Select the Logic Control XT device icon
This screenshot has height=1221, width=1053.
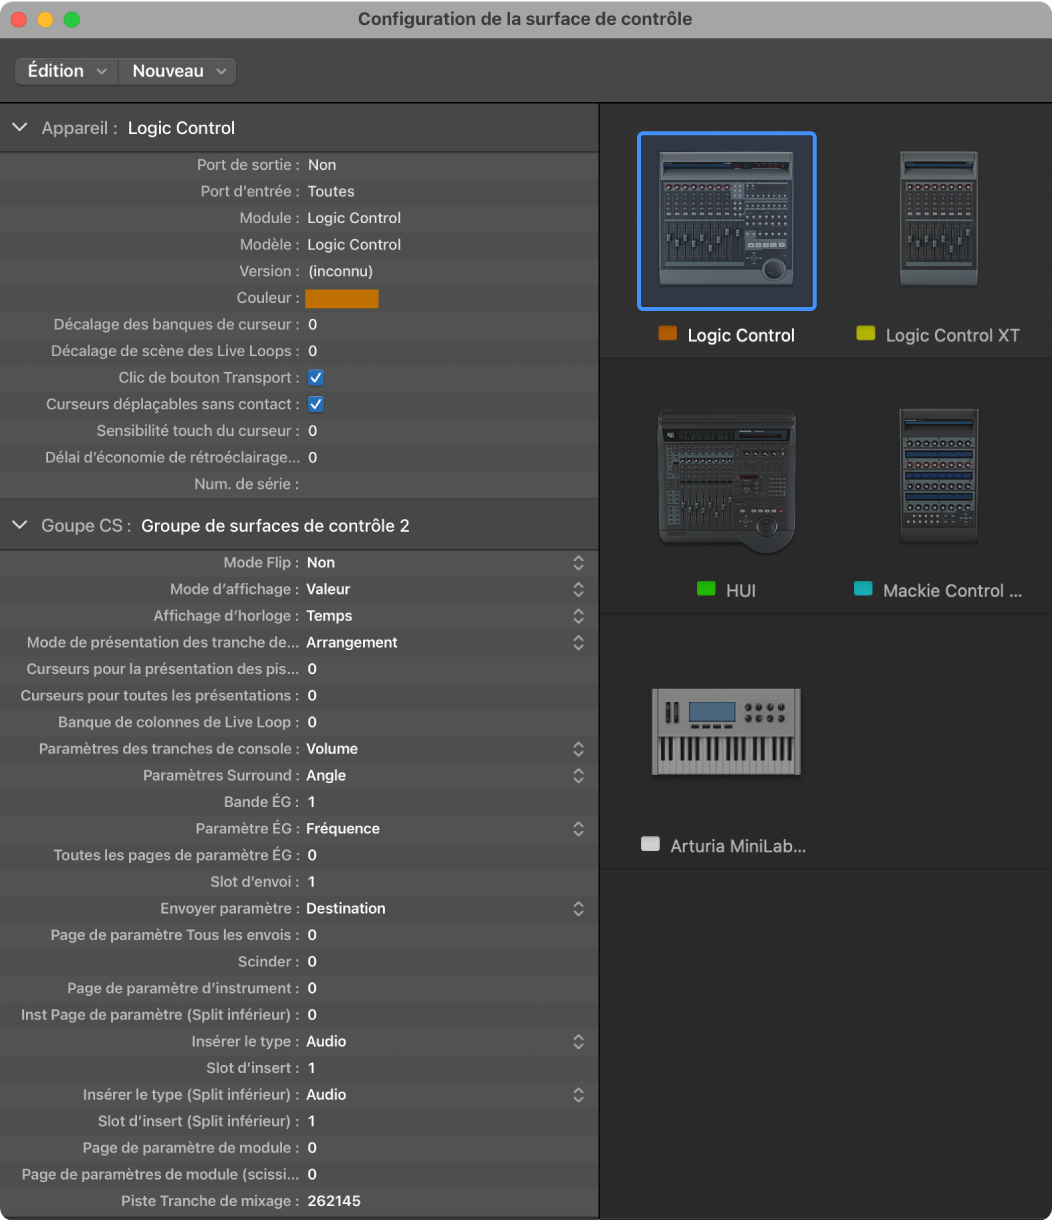point(938,219)
